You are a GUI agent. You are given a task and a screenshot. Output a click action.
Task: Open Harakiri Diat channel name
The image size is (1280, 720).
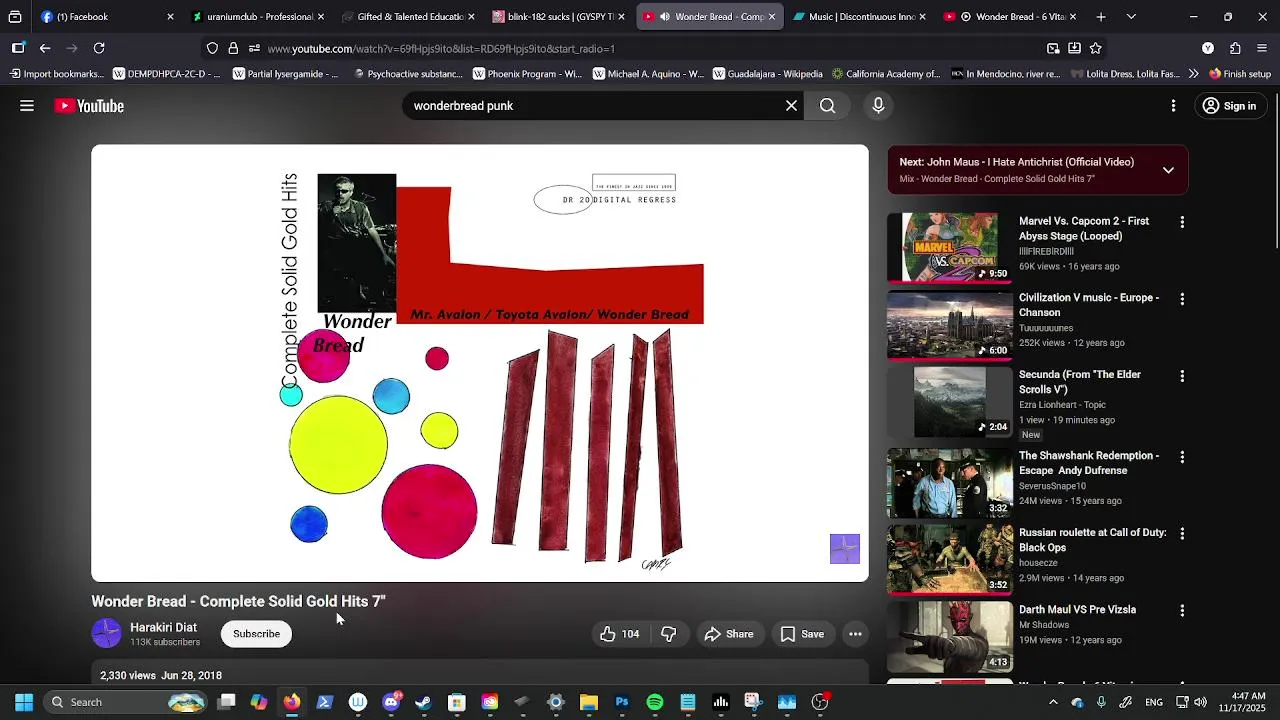point(163,627)
